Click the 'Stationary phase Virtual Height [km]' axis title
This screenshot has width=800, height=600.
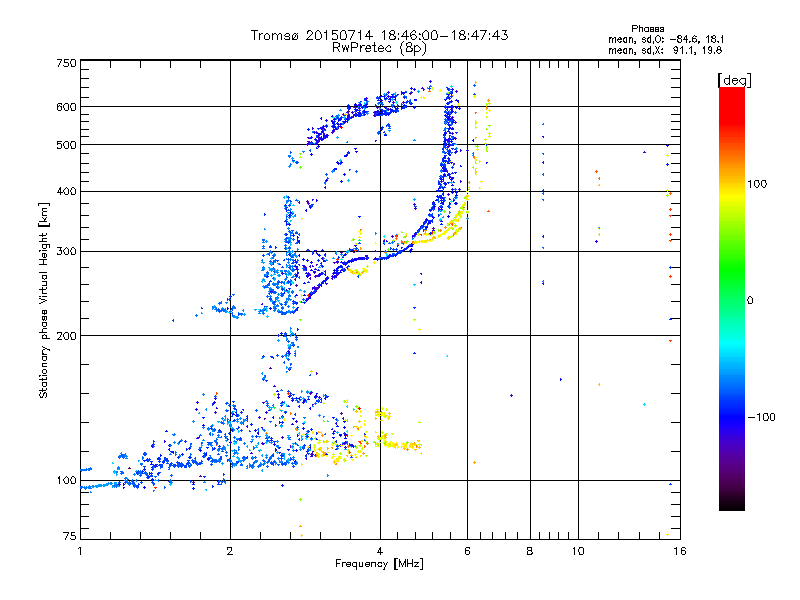(x=44, y=300)
